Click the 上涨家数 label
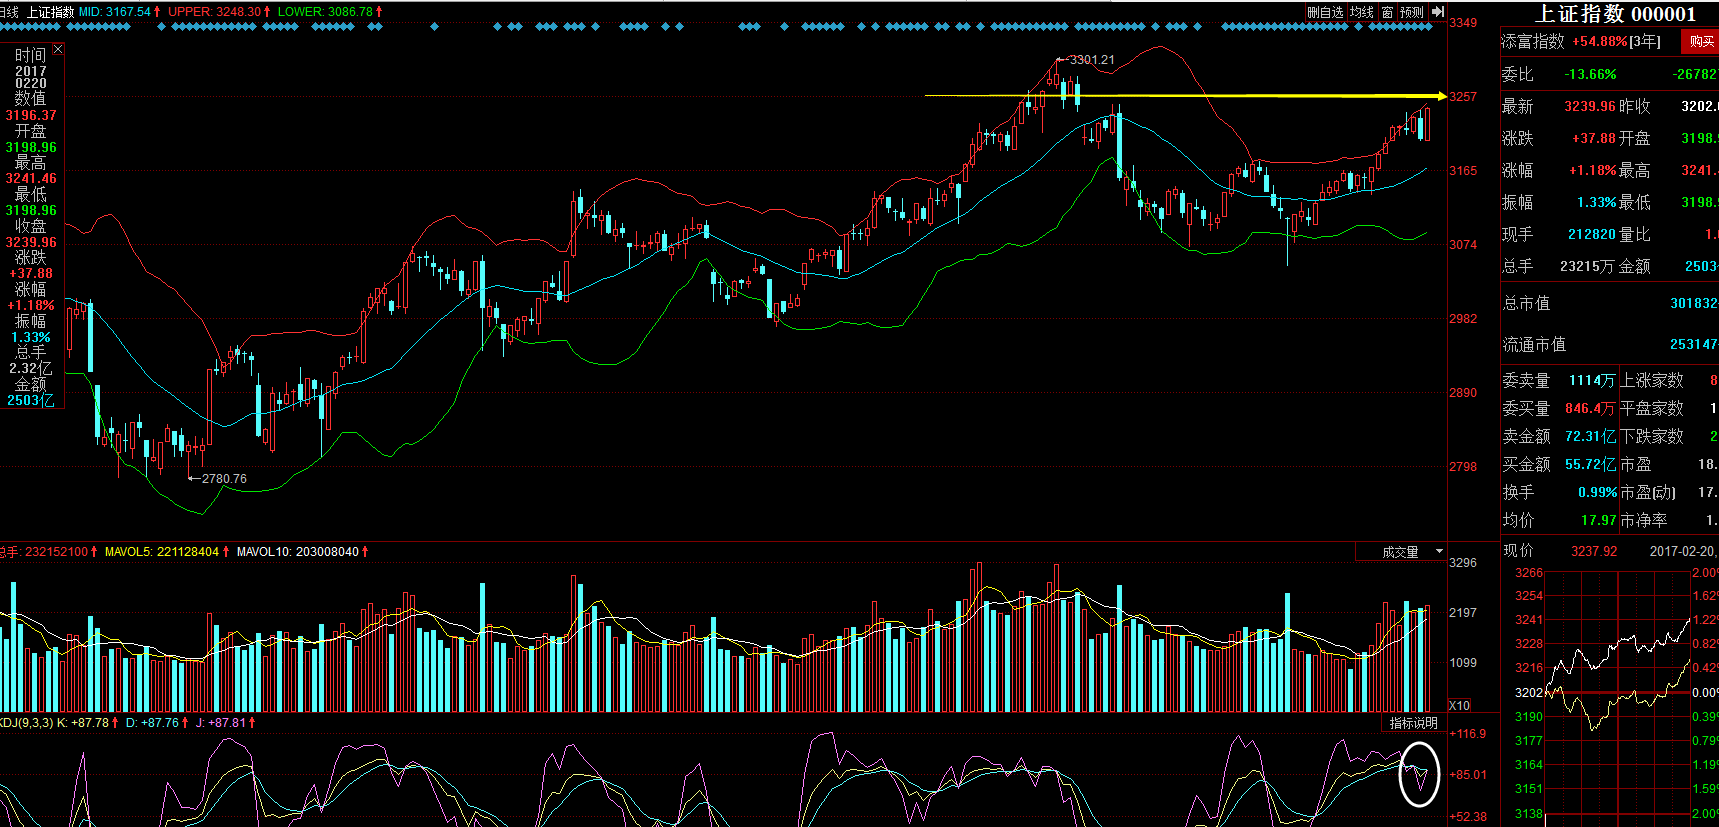Image resolution: width=1719 pixels, height=827 pixels. tap(1652, 380)
